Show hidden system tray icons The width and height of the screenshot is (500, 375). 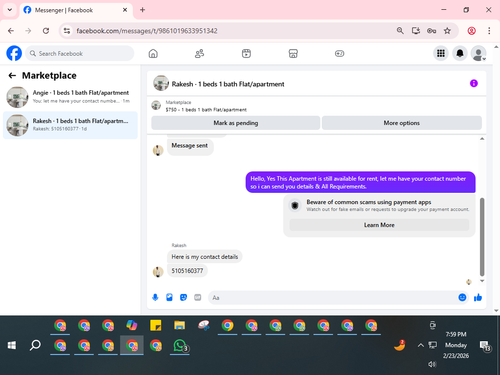[x=421, y=345]
